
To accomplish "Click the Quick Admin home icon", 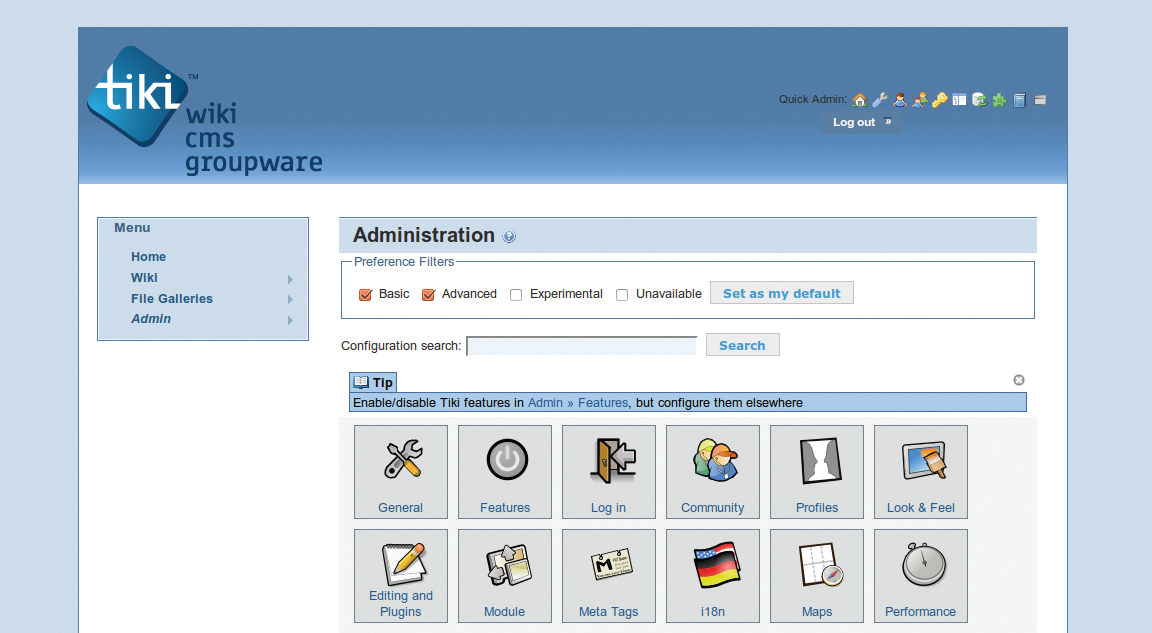I will [859, 100].
